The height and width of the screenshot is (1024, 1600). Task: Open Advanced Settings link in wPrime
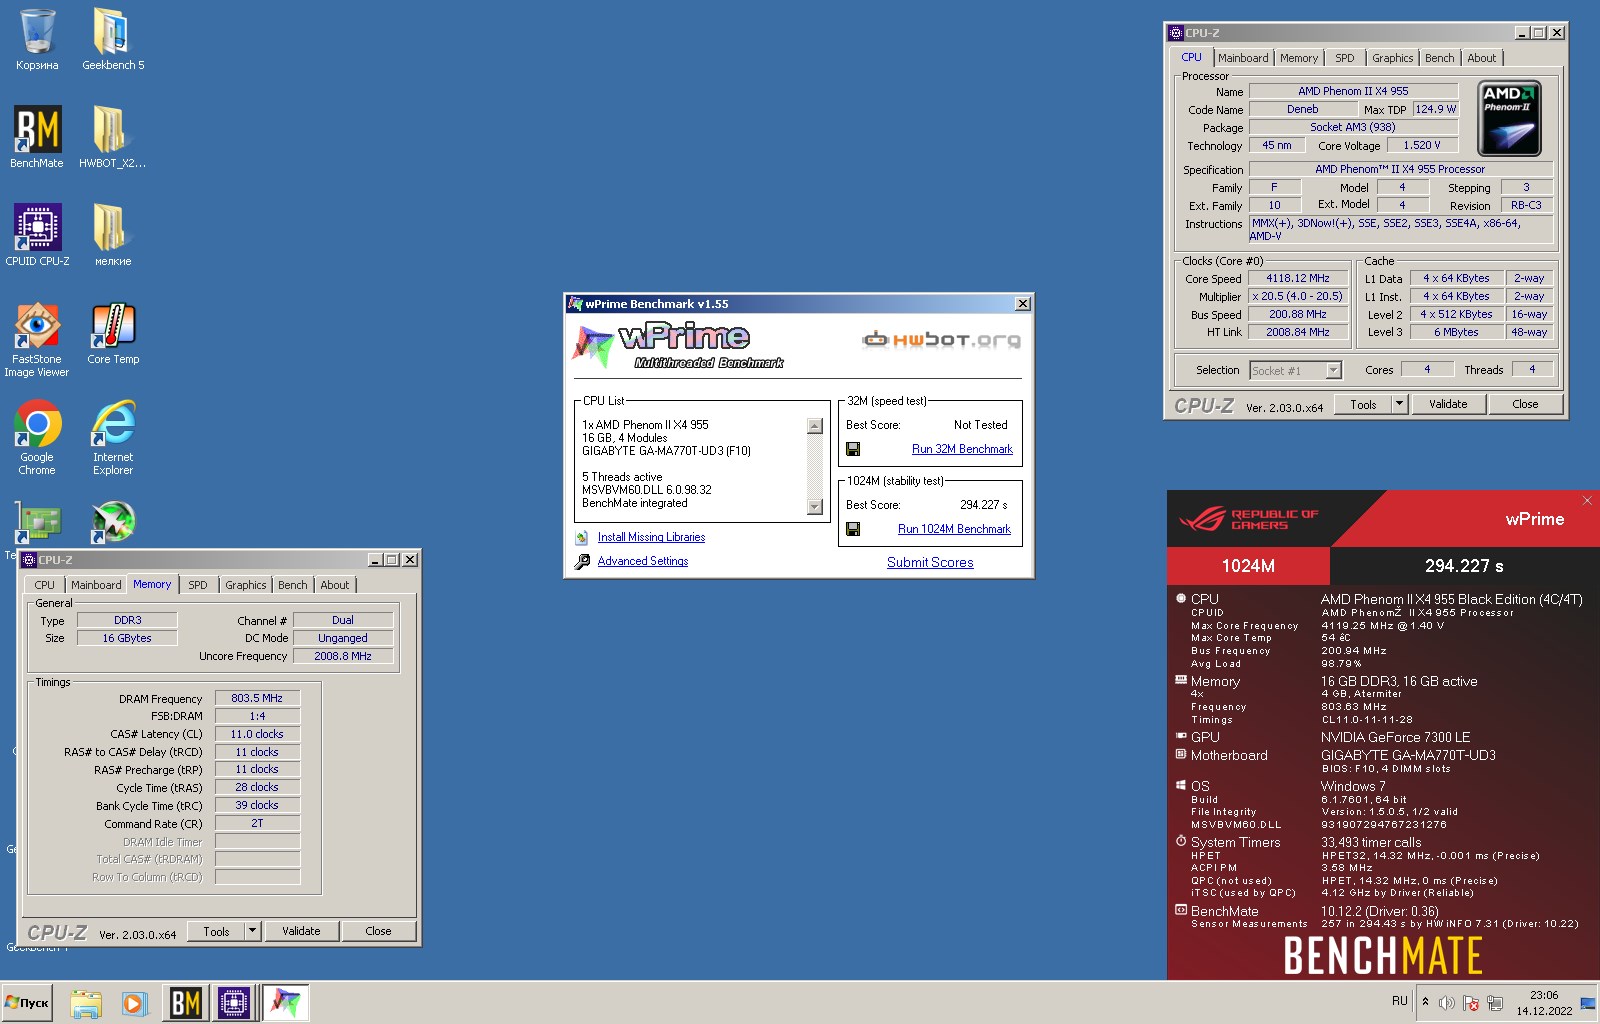click(643, 561)
